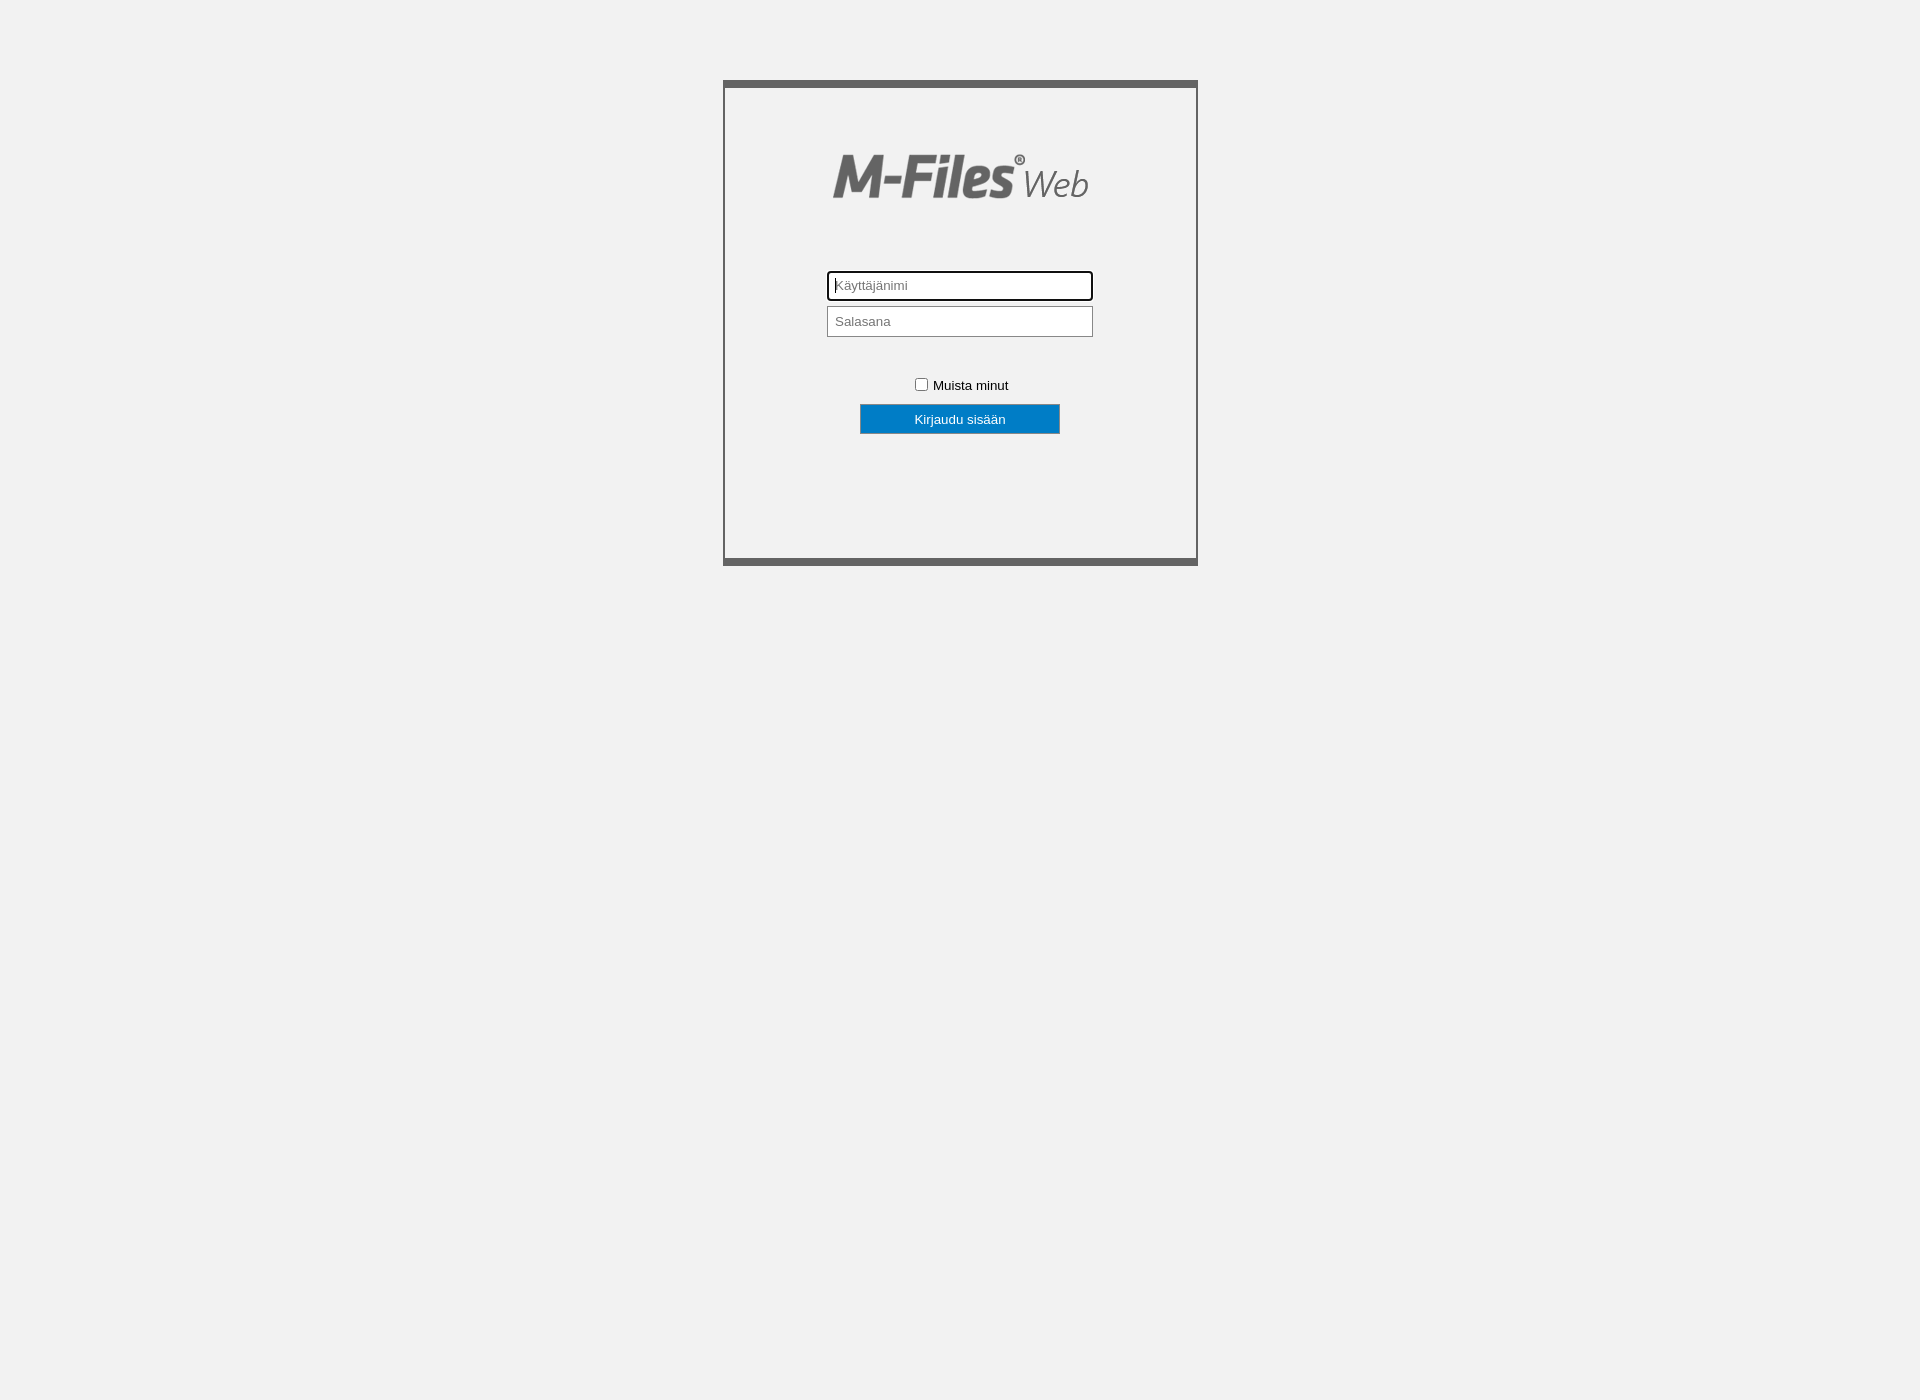Click the Kirjaudu sisään login button

tap(960, 419)
